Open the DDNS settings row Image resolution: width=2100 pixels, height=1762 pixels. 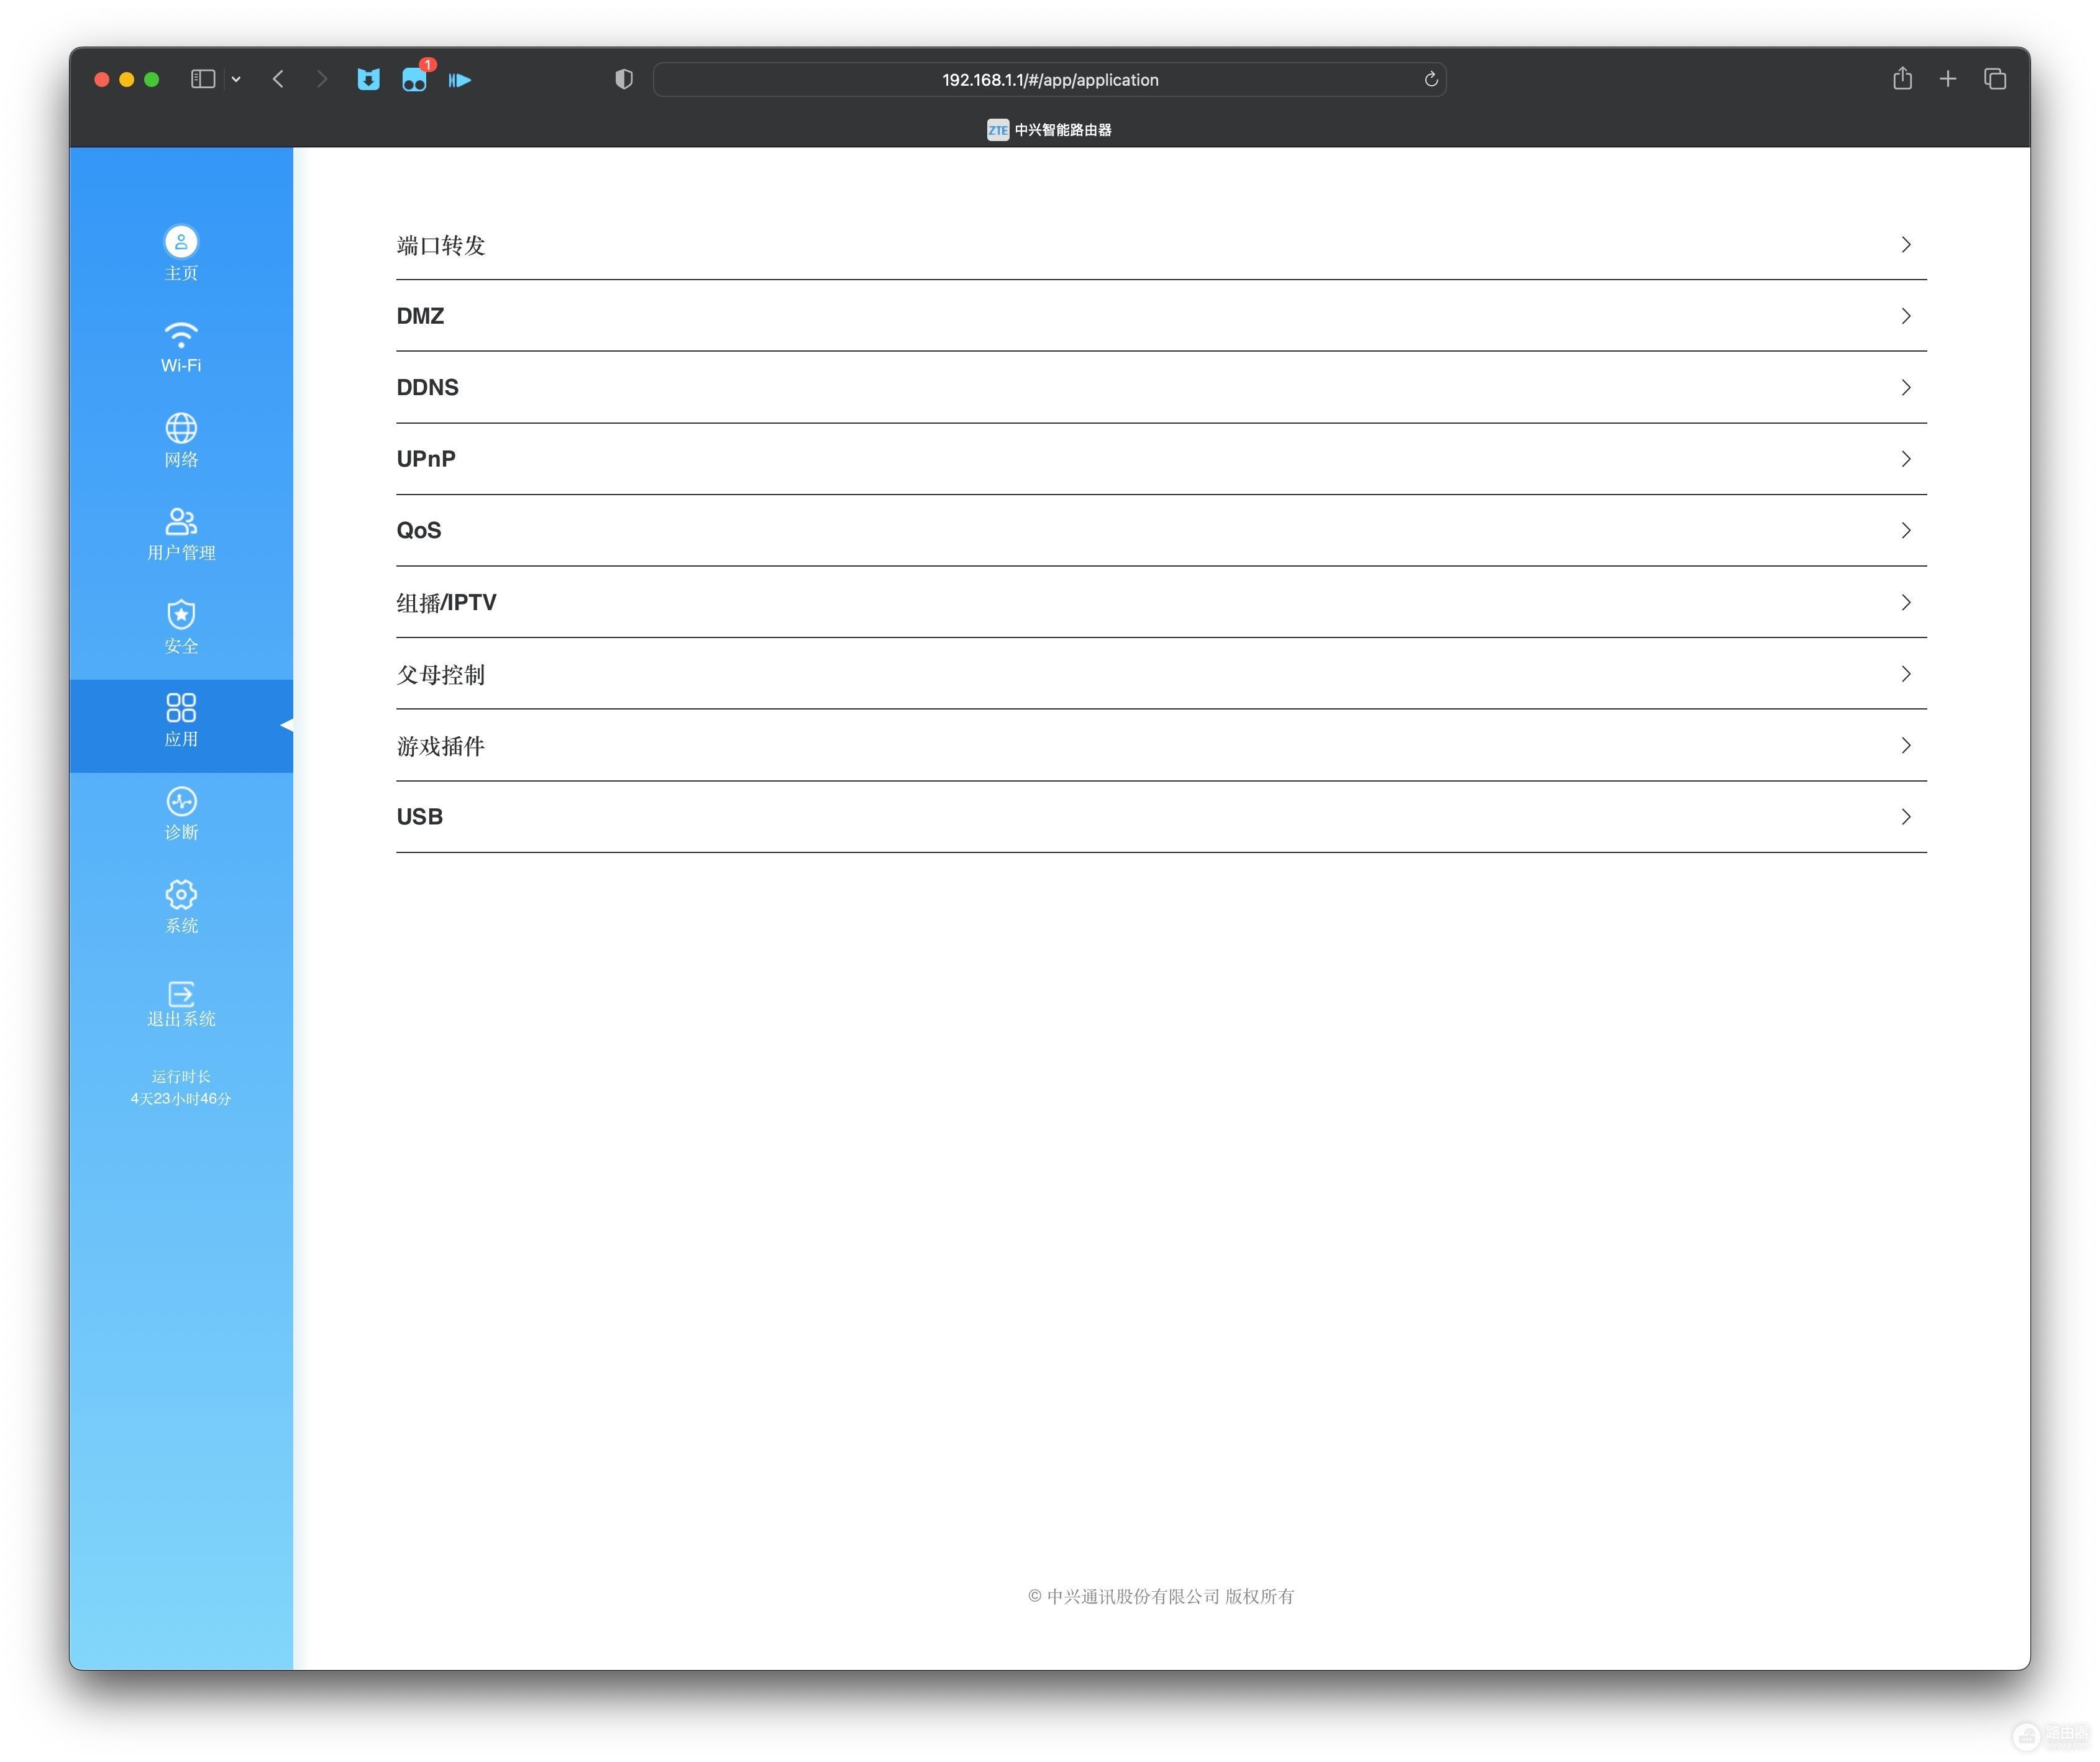coord(1161,387)
